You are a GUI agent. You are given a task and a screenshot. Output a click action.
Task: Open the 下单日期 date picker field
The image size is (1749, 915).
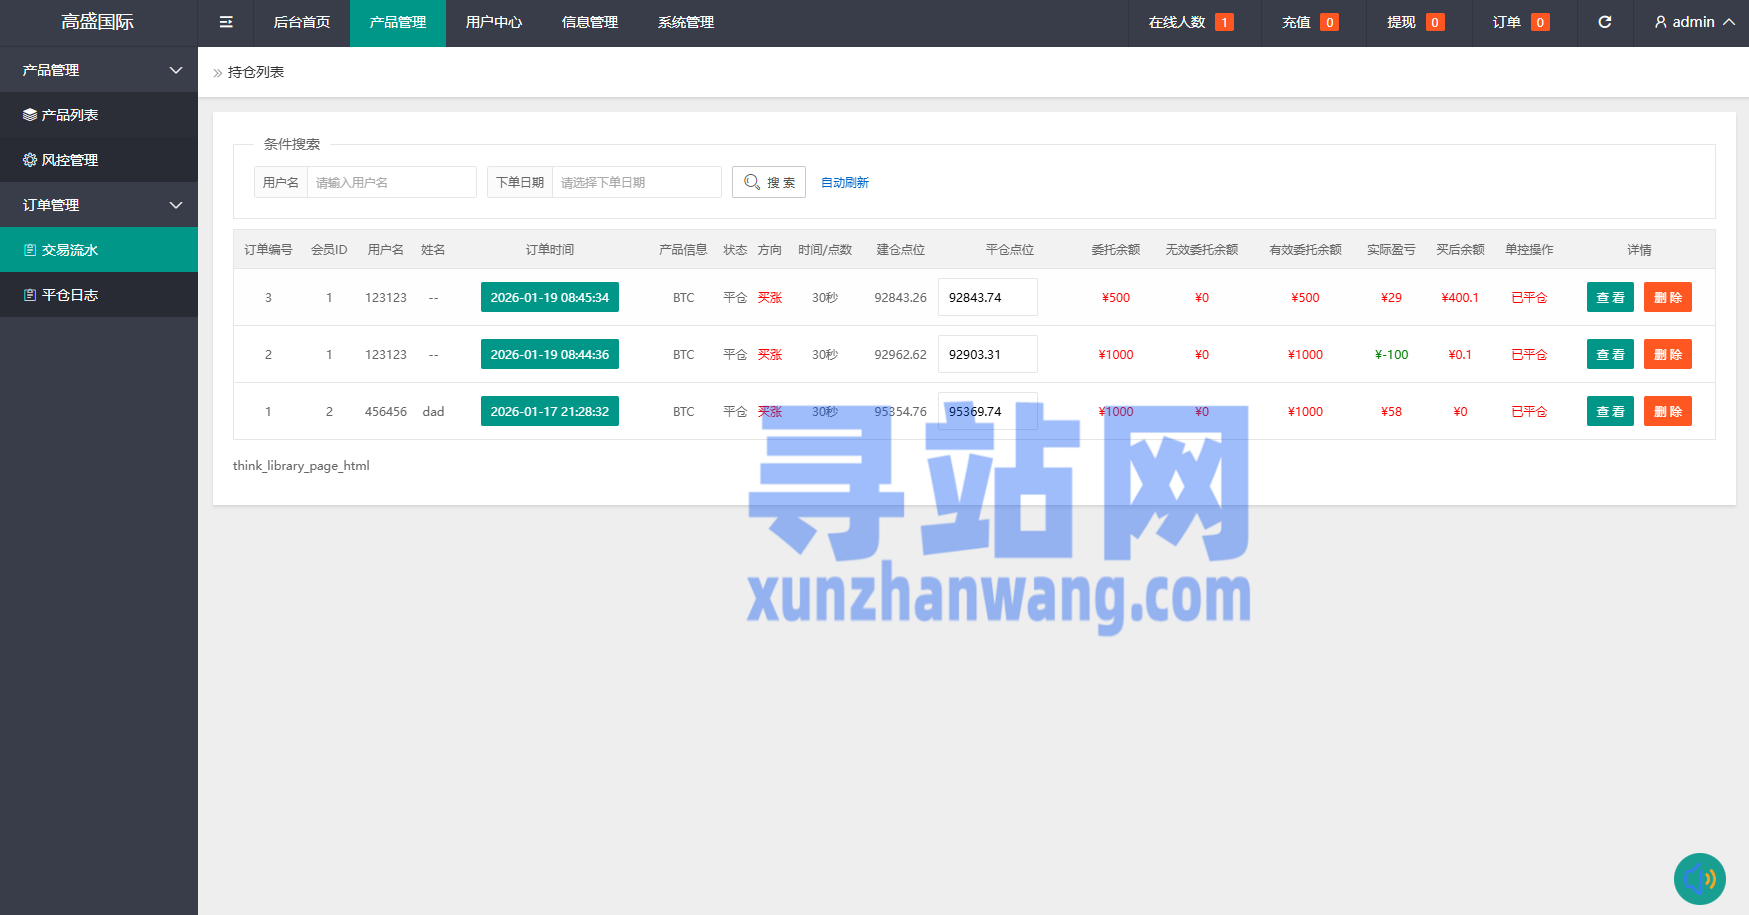pyautogui.click(x=636, y=182)
